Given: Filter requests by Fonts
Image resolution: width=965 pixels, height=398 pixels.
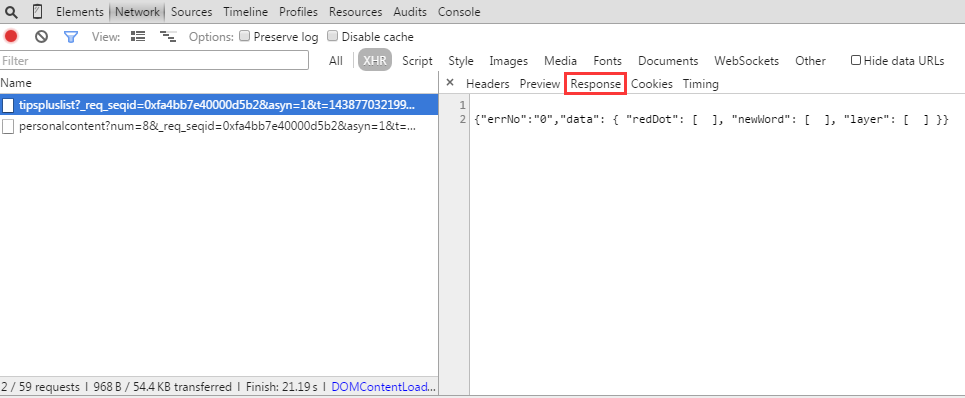Looking at the screenshot, I should [607, 61].
